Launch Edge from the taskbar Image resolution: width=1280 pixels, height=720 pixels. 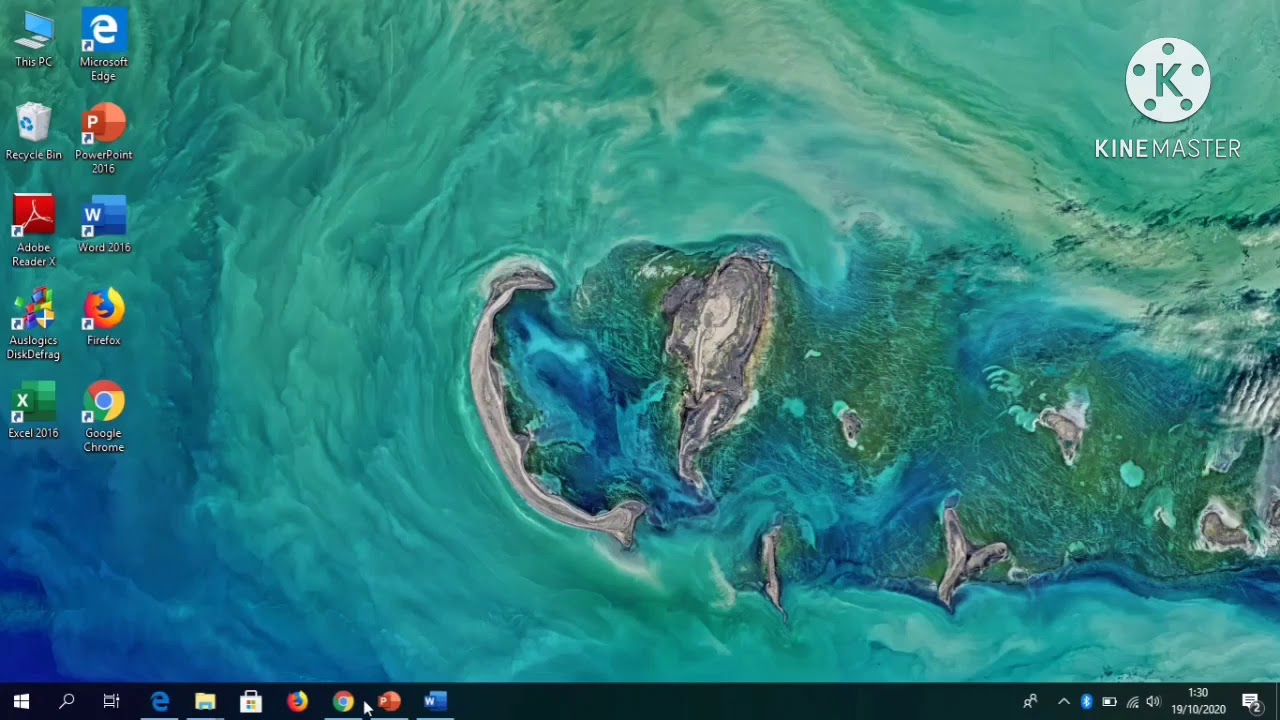click(160, 702)
